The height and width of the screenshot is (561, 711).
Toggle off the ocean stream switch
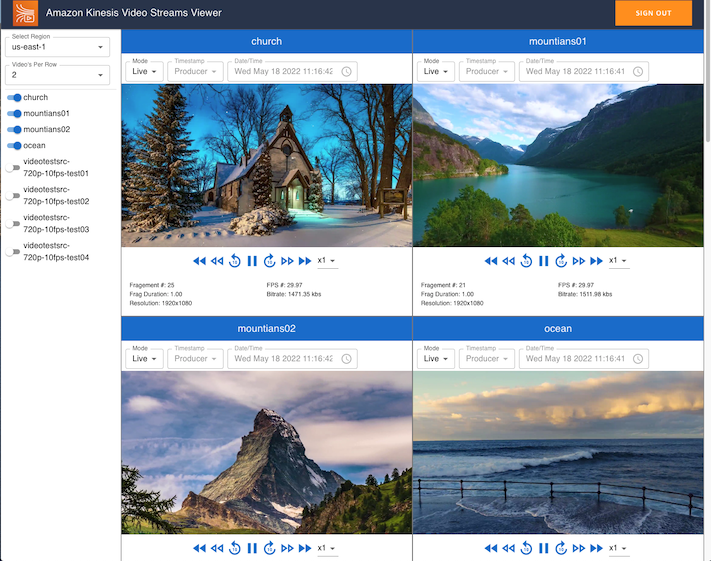(14, 146)
